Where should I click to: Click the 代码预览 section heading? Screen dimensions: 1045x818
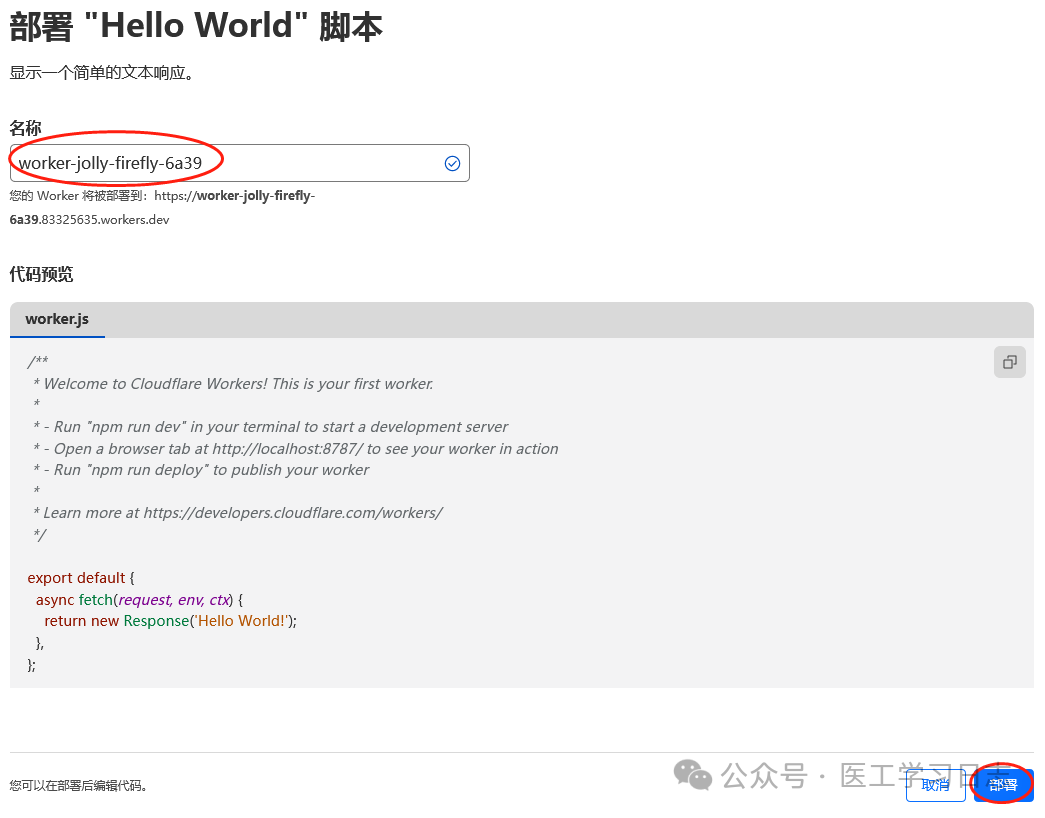click(41, 274)
